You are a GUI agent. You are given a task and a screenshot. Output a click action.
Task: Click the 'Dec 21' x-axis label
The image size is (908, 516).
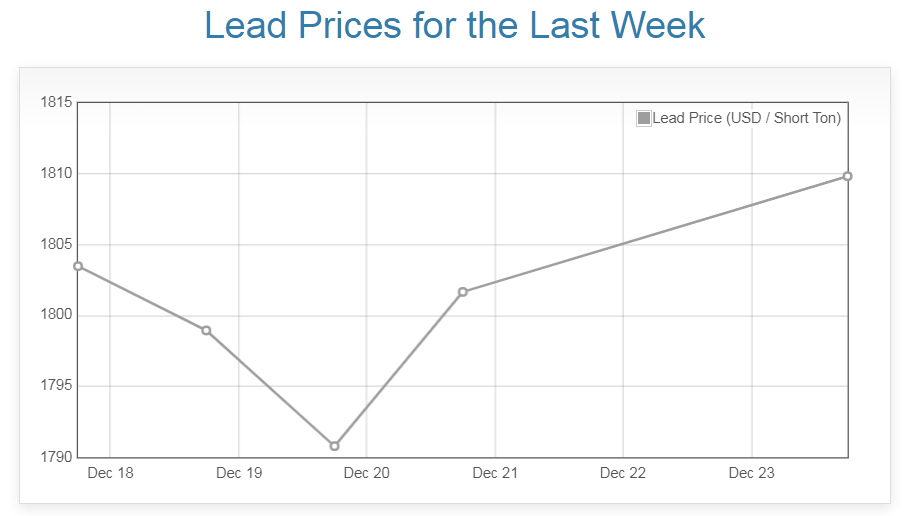tap(495, 473)
